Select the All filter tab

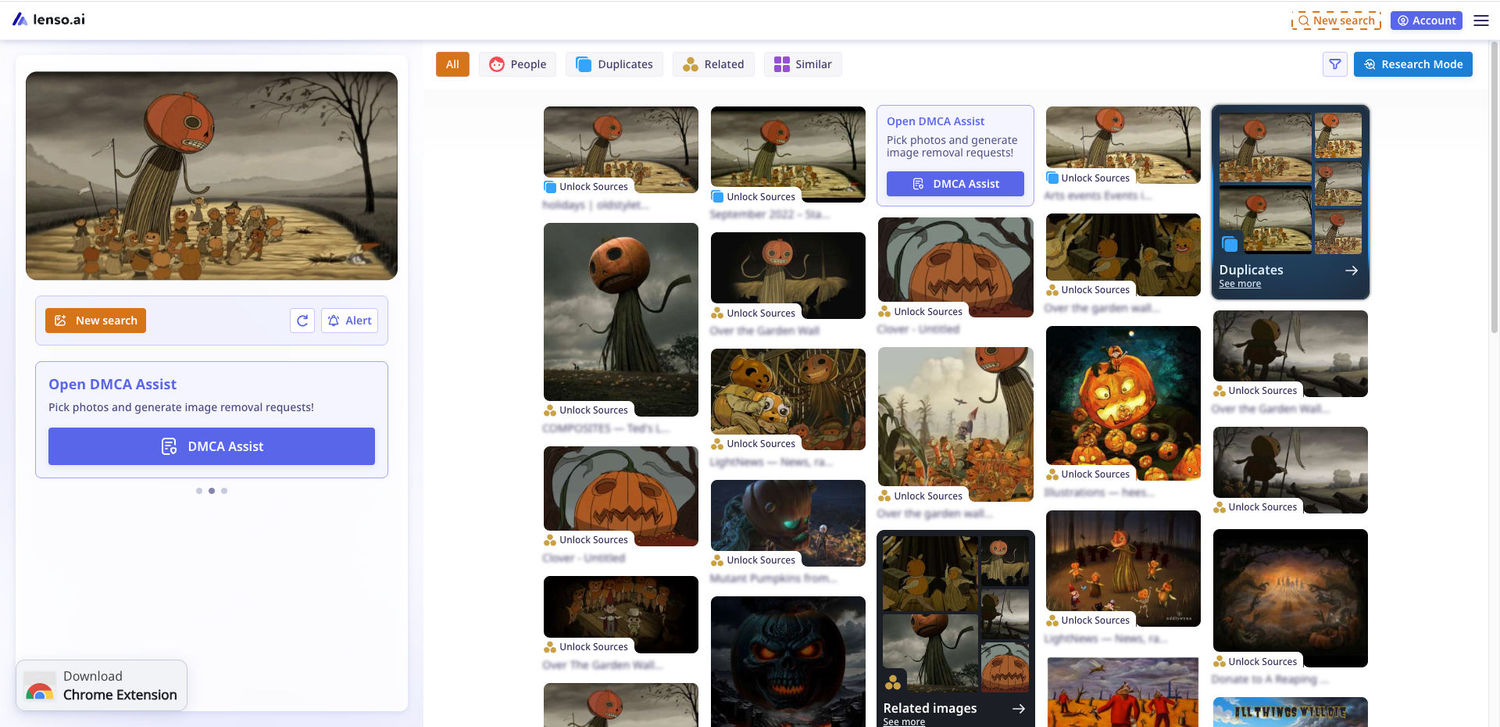coord(452,64)
